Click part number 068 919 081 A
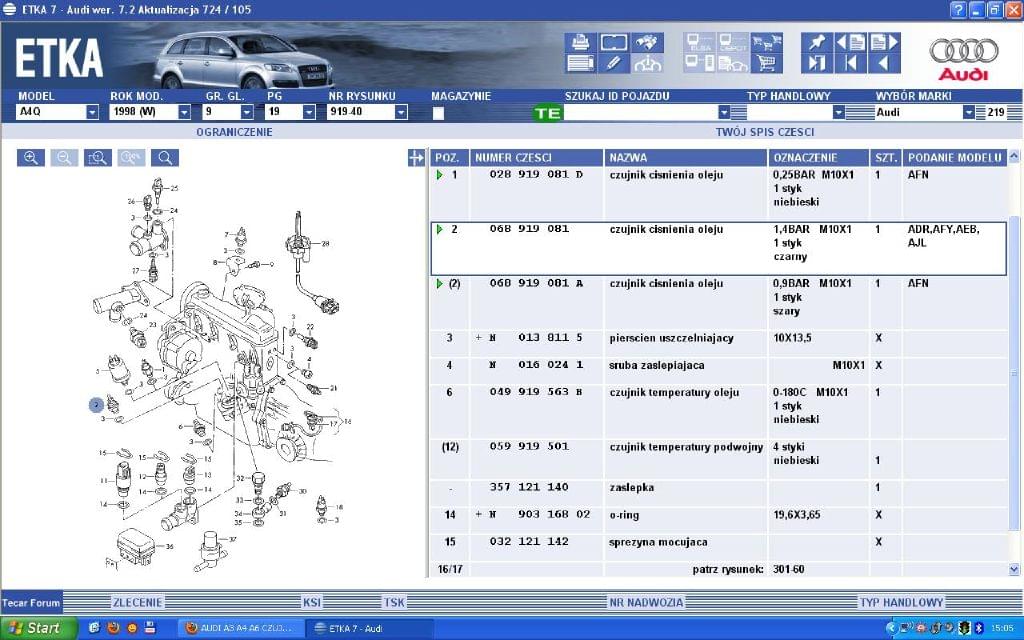Image resolution: width=1024 pixels, height=640 pixels. tap(536, 283)
